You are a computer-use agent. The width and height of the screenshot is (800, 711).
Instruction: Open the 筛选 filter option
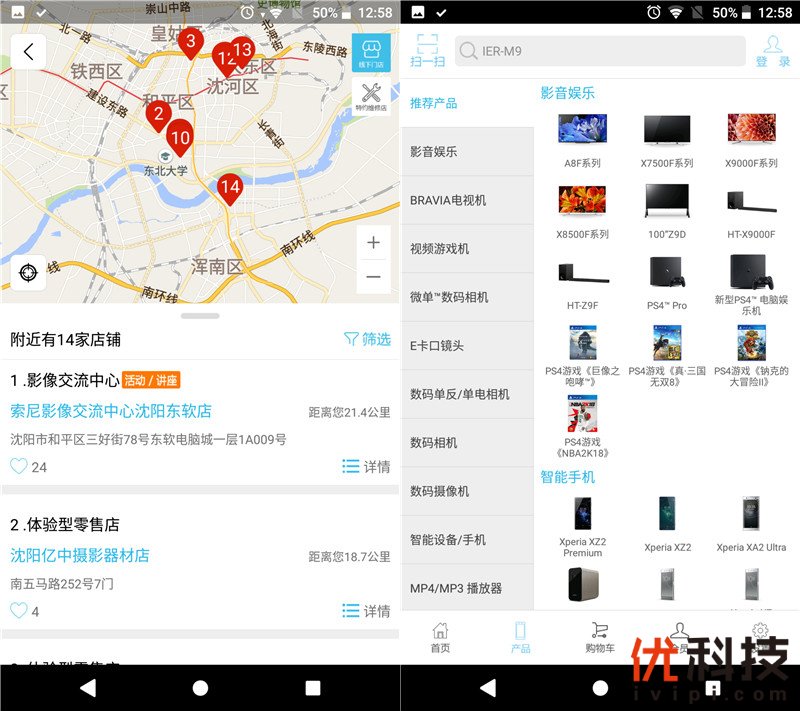[x=367, y=339]
